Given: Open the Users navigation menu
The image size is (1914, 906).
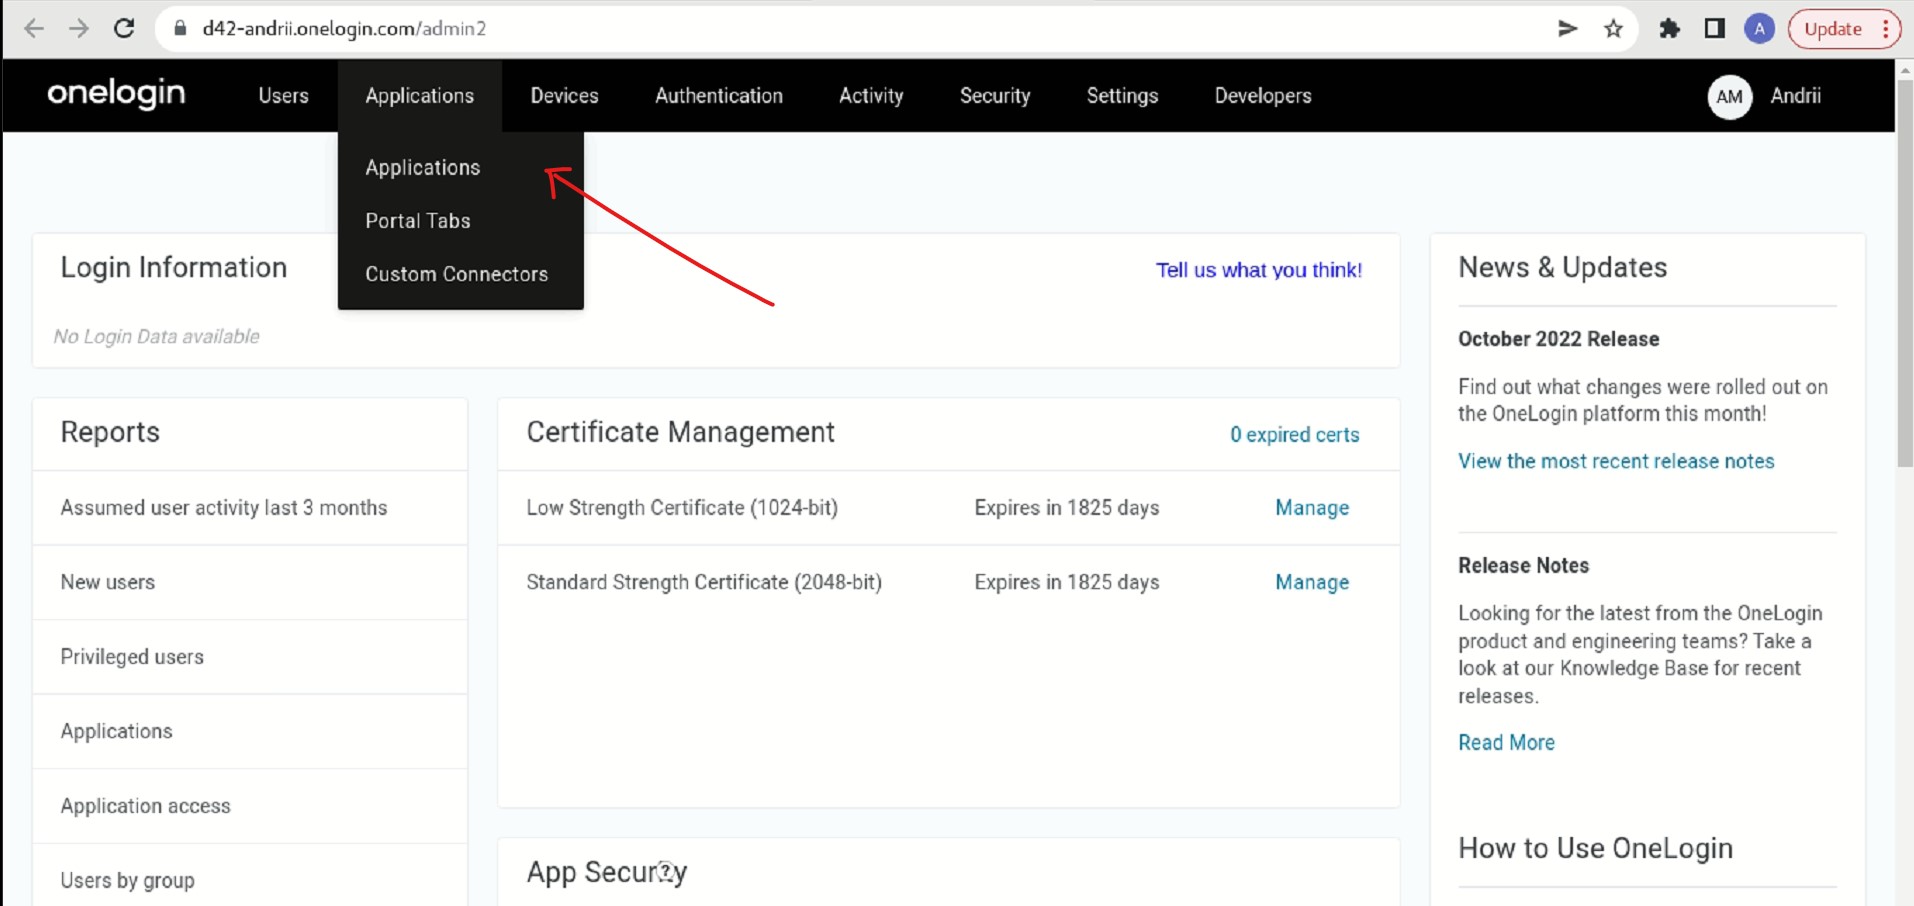Looking at the screenshot, I should (283, 96).
